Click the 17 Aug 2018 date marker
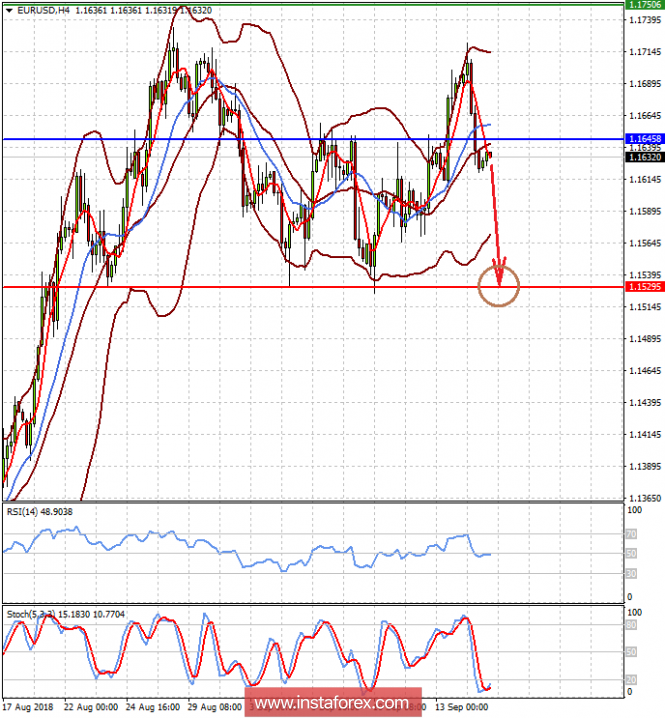The height and width of the screenshot is (718, 665). click(x=28, y=707)
